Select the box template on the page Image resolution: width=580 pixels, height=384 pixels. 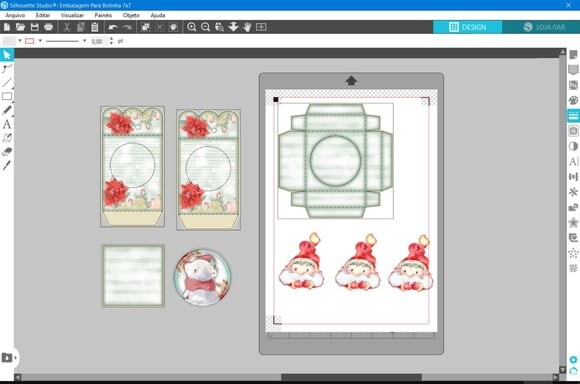pyautogui.click(x=335, y=161)
